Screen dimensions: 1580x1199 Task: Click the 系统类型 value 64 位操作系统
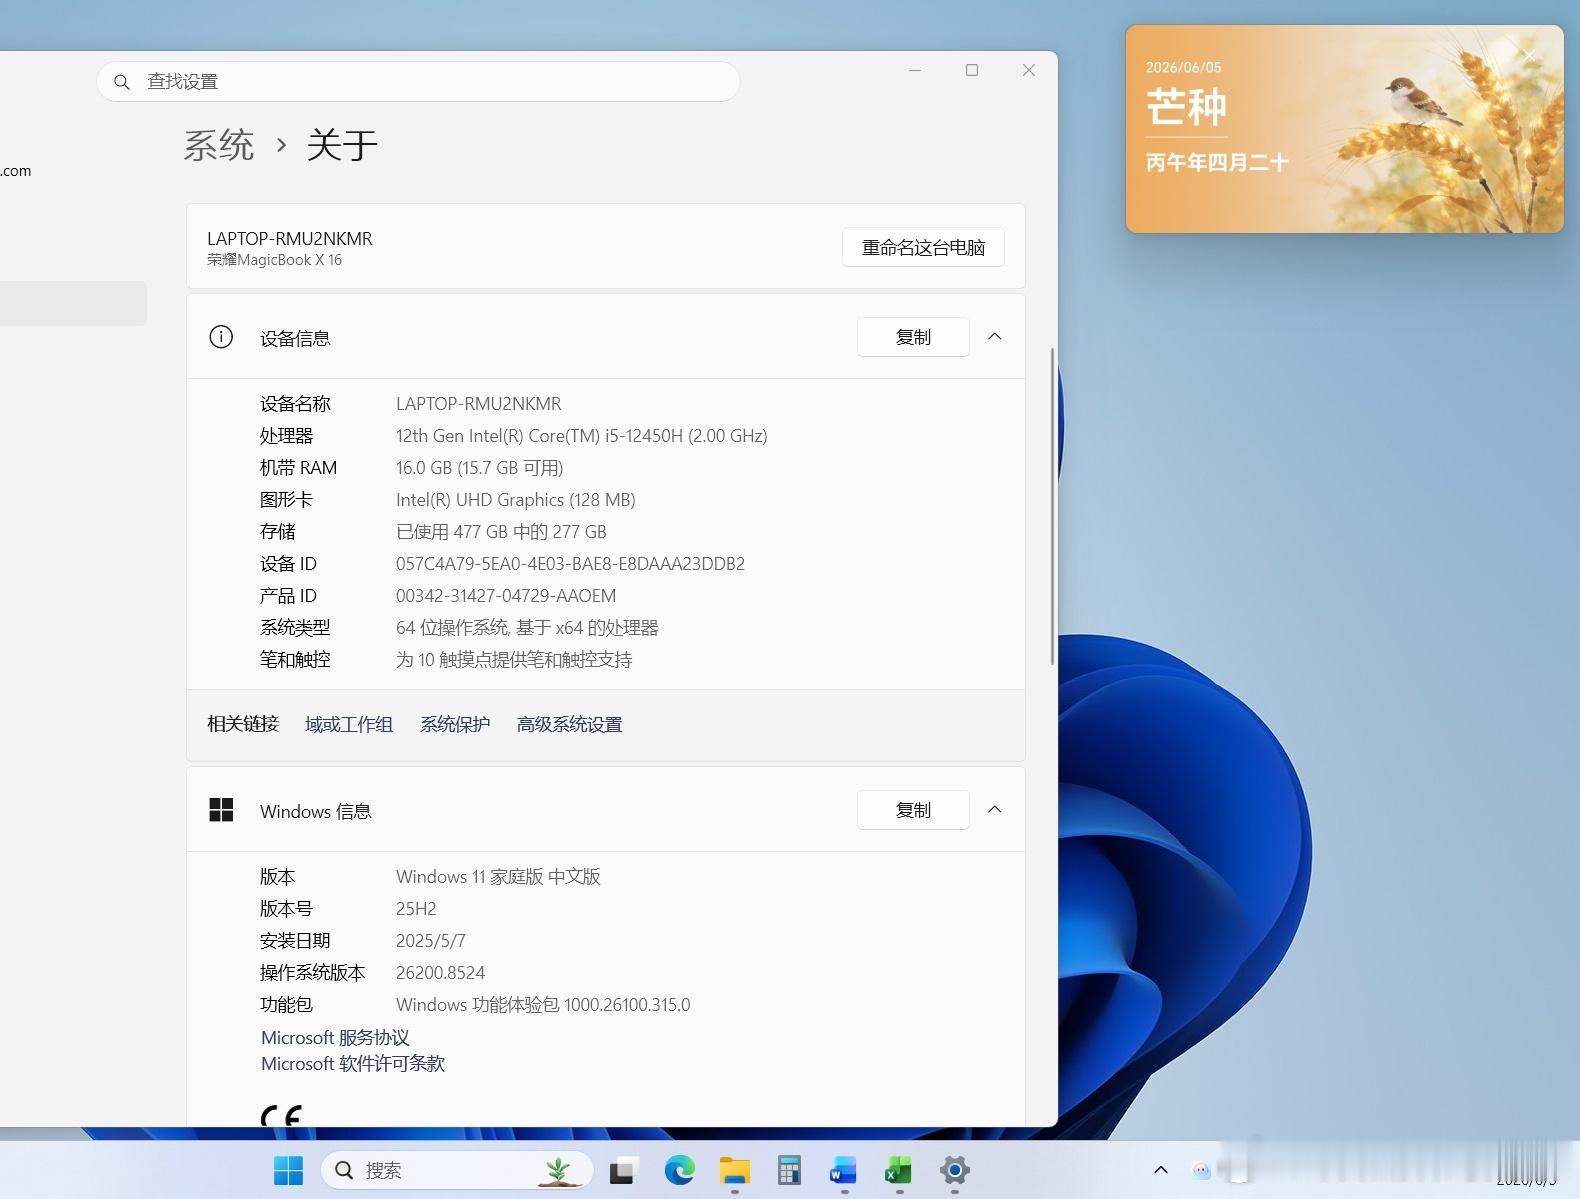click(527, 628)
